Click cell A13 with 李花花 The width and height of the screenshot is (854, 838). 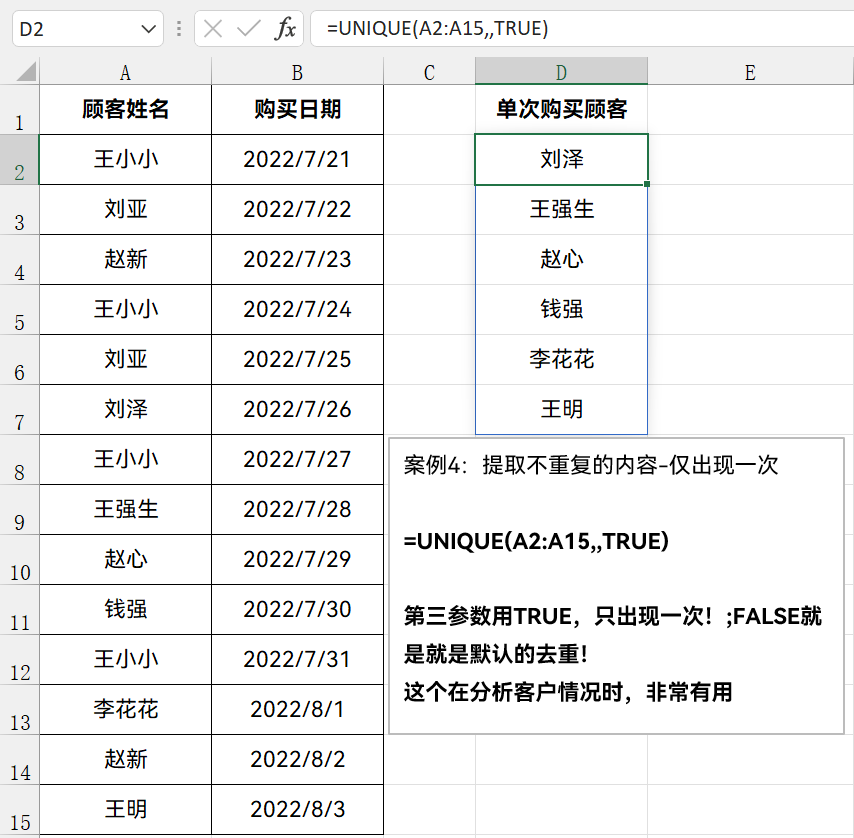(125, 709)
